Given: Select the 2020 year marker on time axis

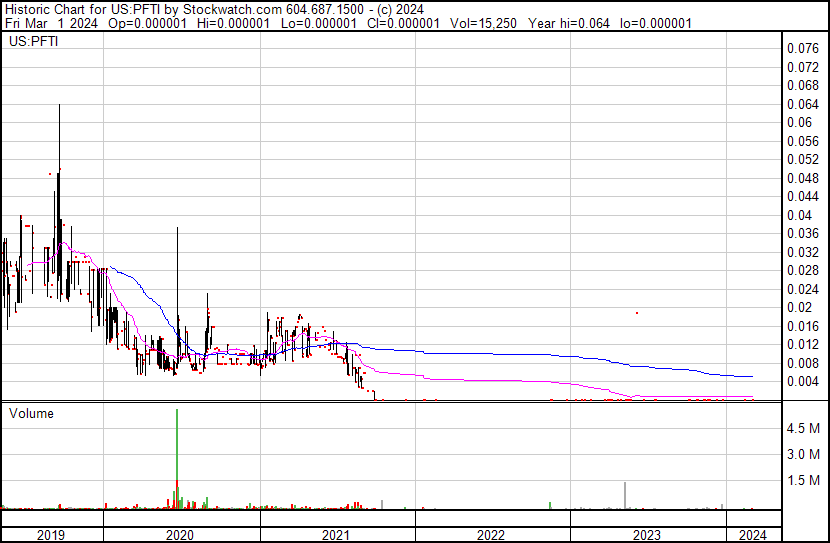Looking at the screenshot, I should 181,535.
